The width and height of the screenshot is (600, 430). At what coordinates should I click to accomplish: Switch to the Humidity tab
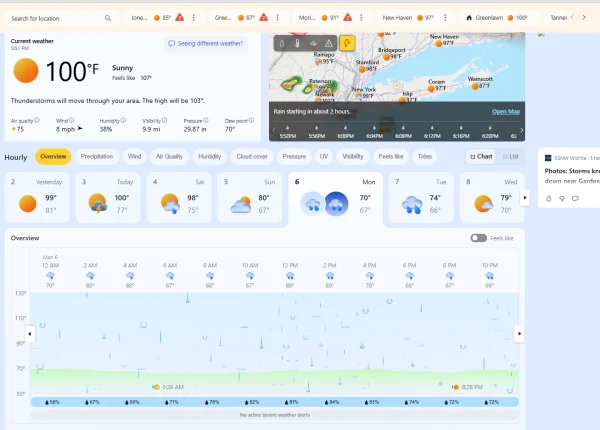(x=209, y=156)
